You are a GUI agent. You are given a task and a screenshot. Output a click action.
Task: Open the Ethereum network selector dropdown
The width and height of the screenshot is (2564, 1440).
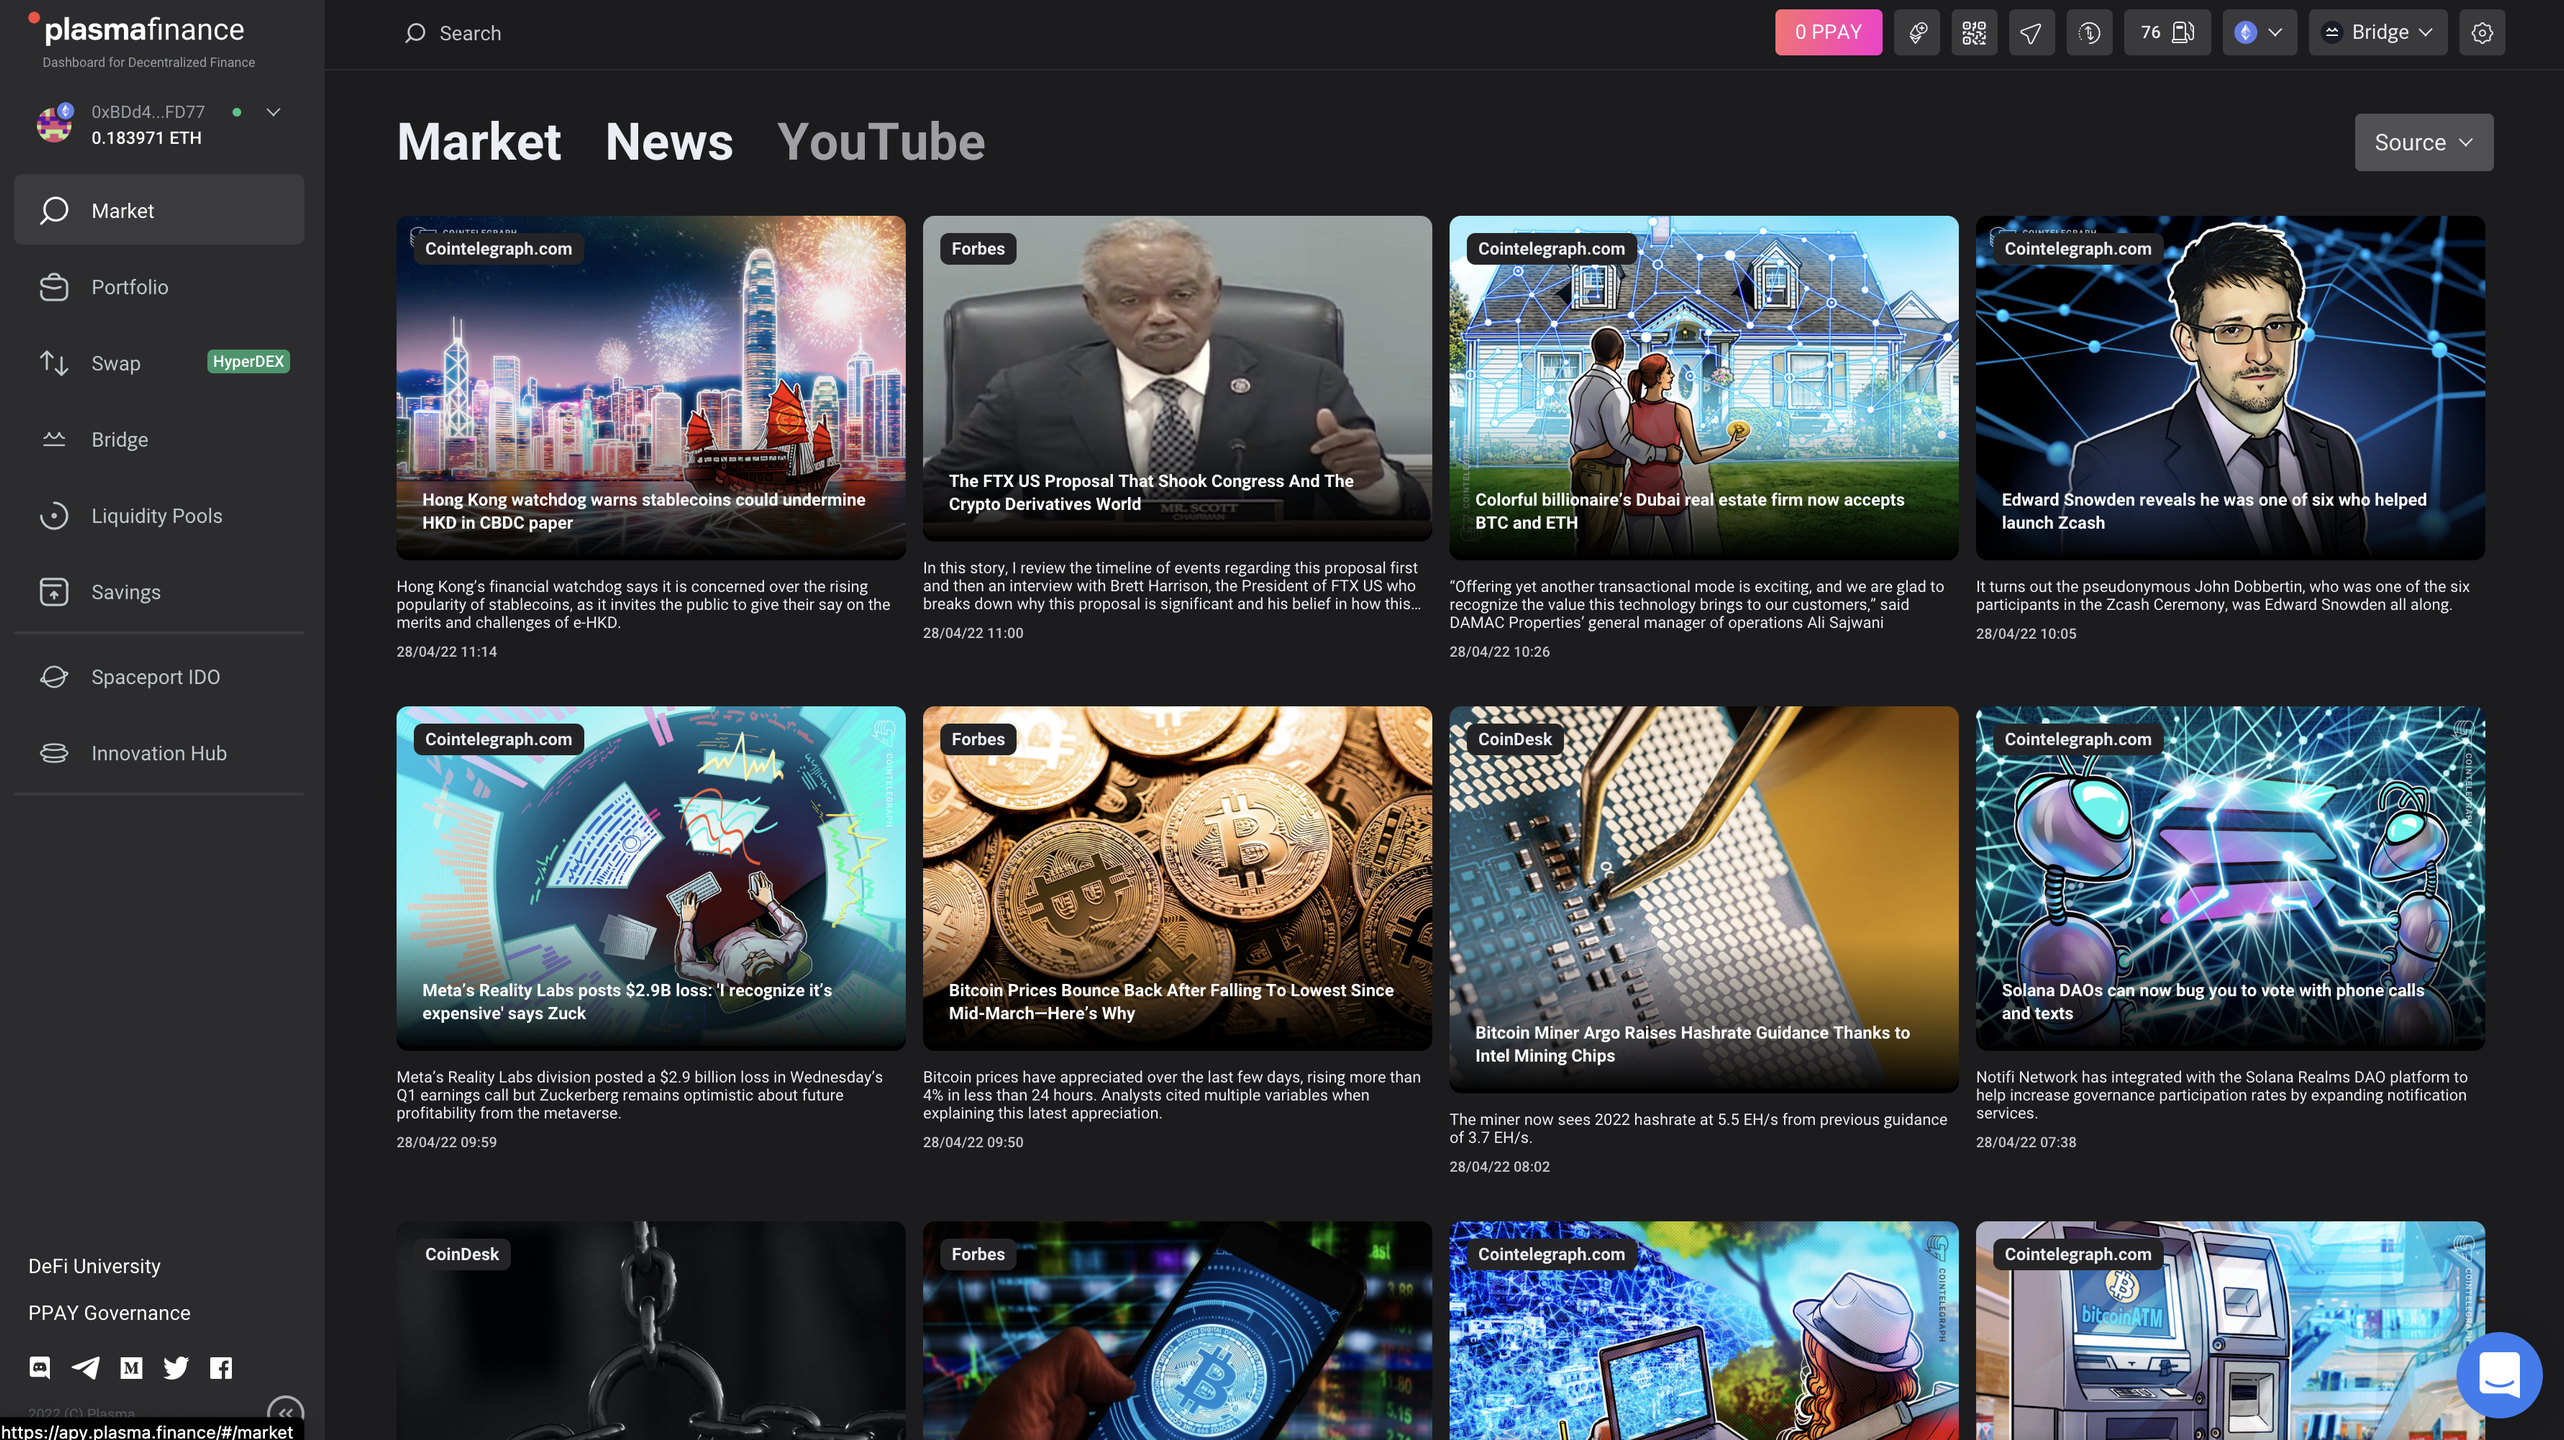[x=2258, y=33]
